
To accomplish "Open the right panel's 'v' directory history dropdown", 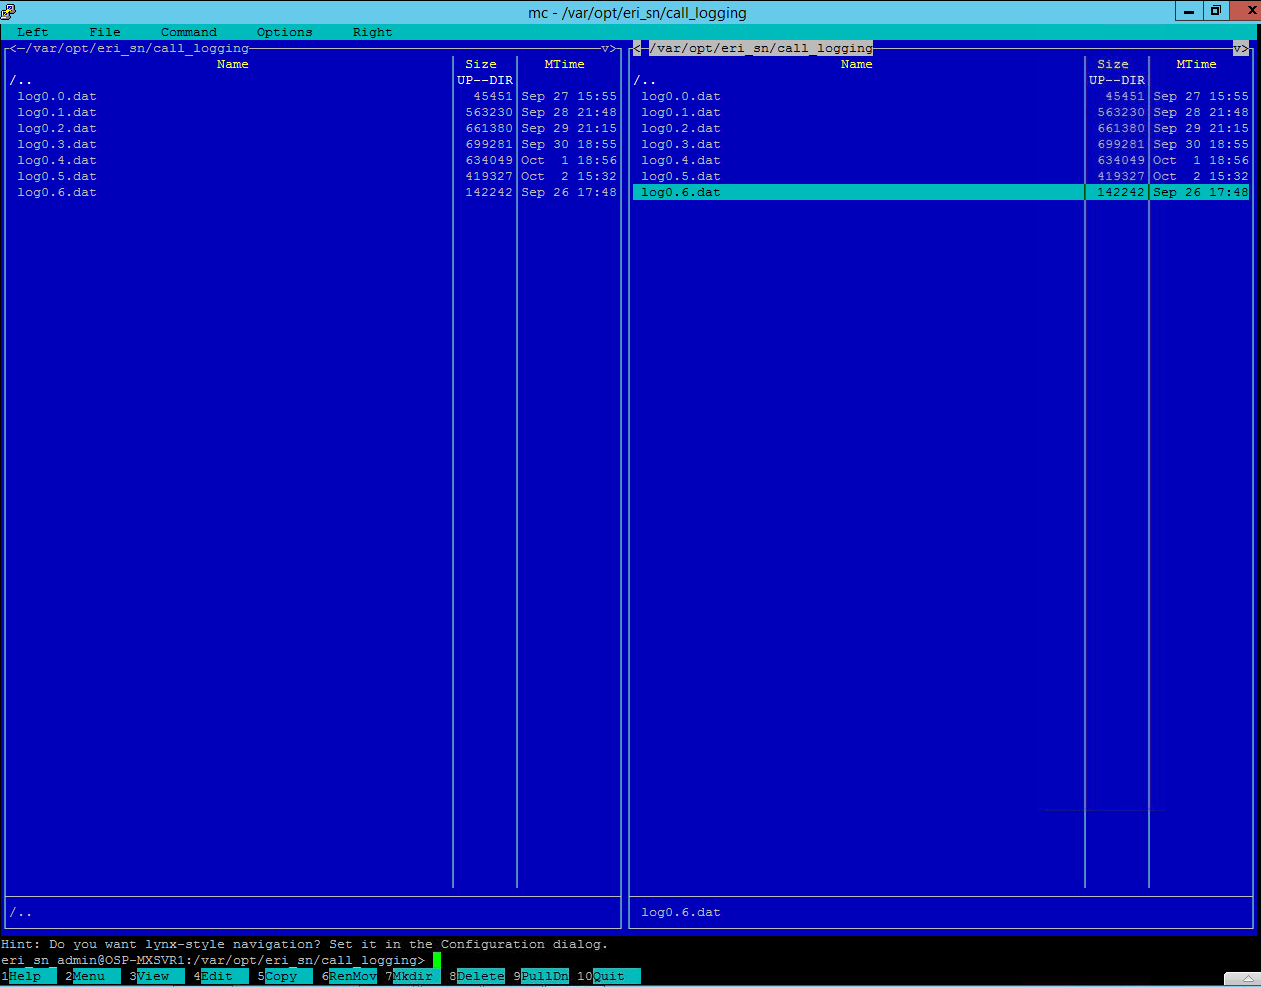I will click(1236, 47).
